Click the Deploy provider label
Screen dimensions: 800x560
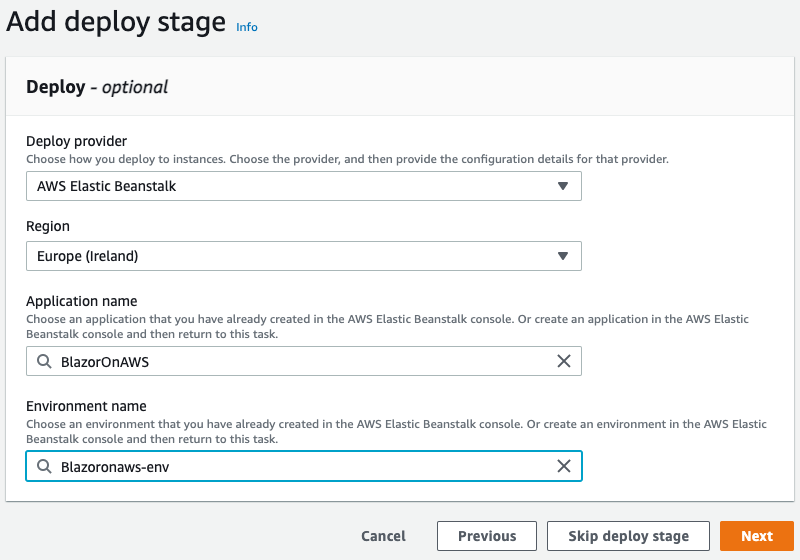[x=77, y=141]
